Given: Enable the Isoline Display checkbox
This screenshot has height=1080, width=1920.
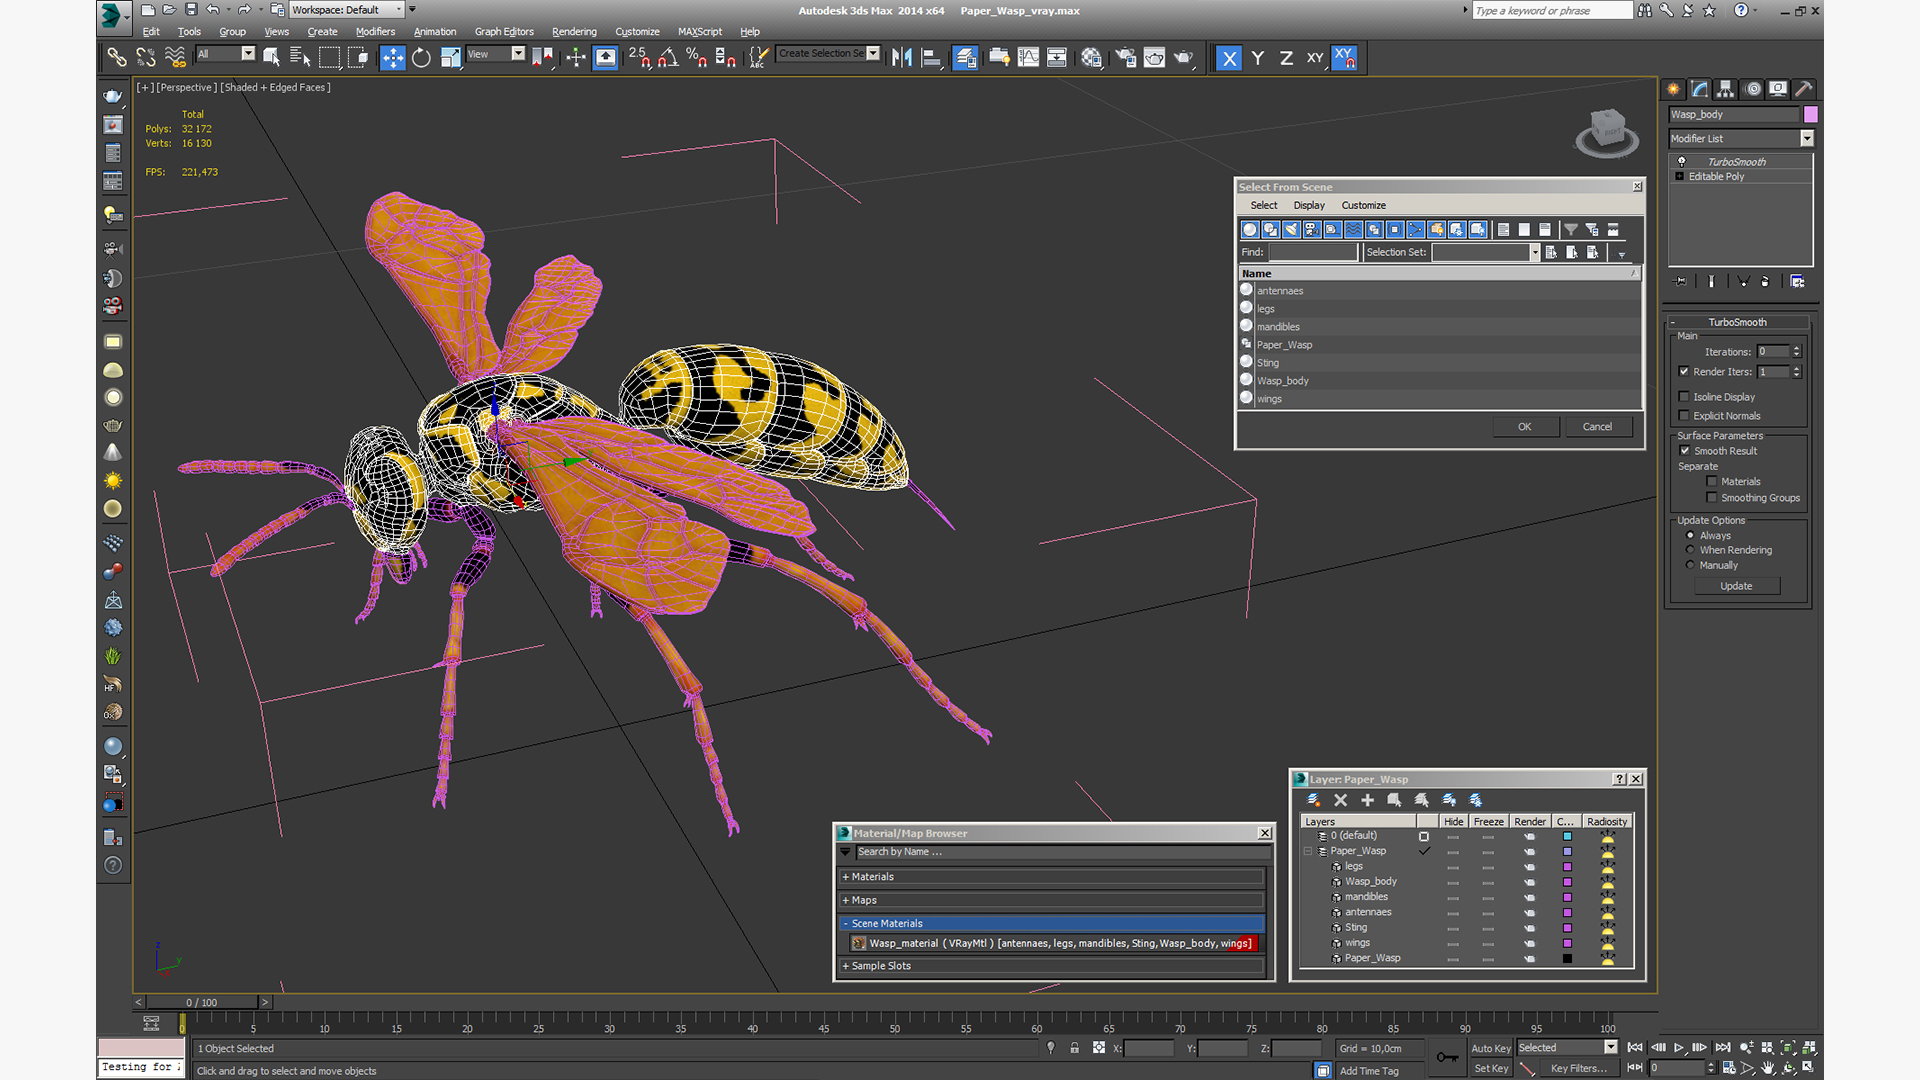Looking at the screenshot, I should click(x=1684, y=397).
